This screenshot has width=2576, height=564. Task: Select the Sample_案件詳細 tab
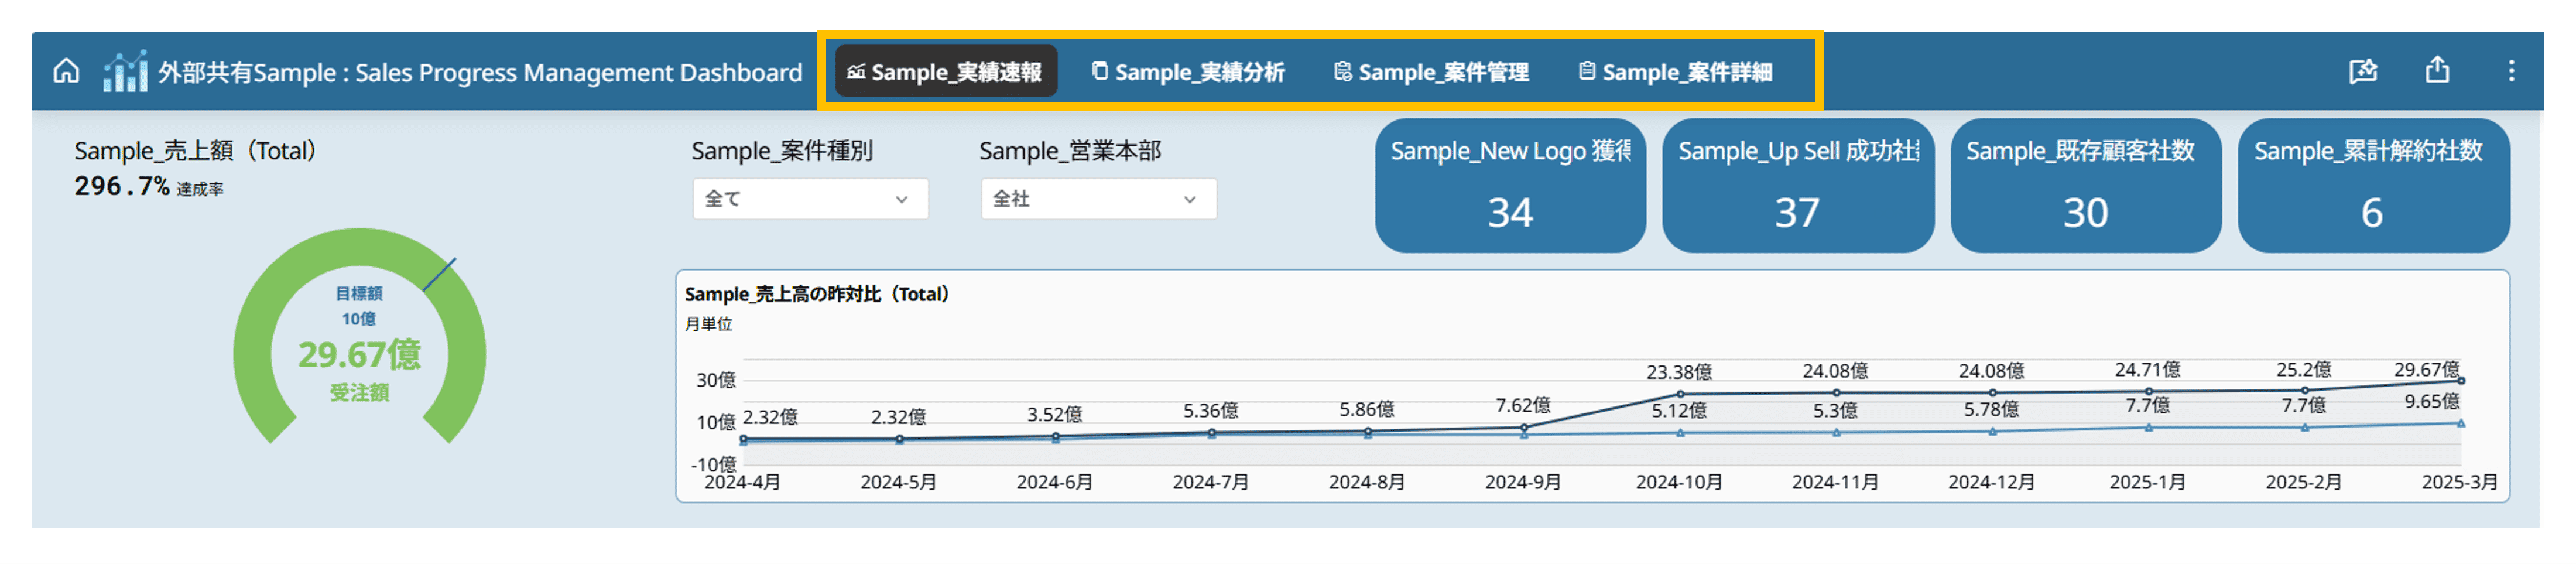click(x=1675, y=72)
